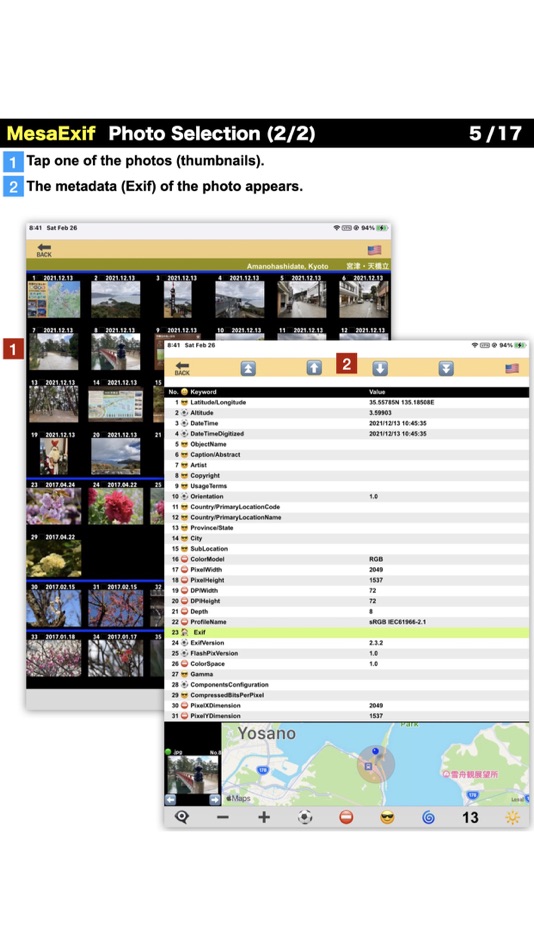Open thumbnail 13, the pine trees

[x=54, y=404]
